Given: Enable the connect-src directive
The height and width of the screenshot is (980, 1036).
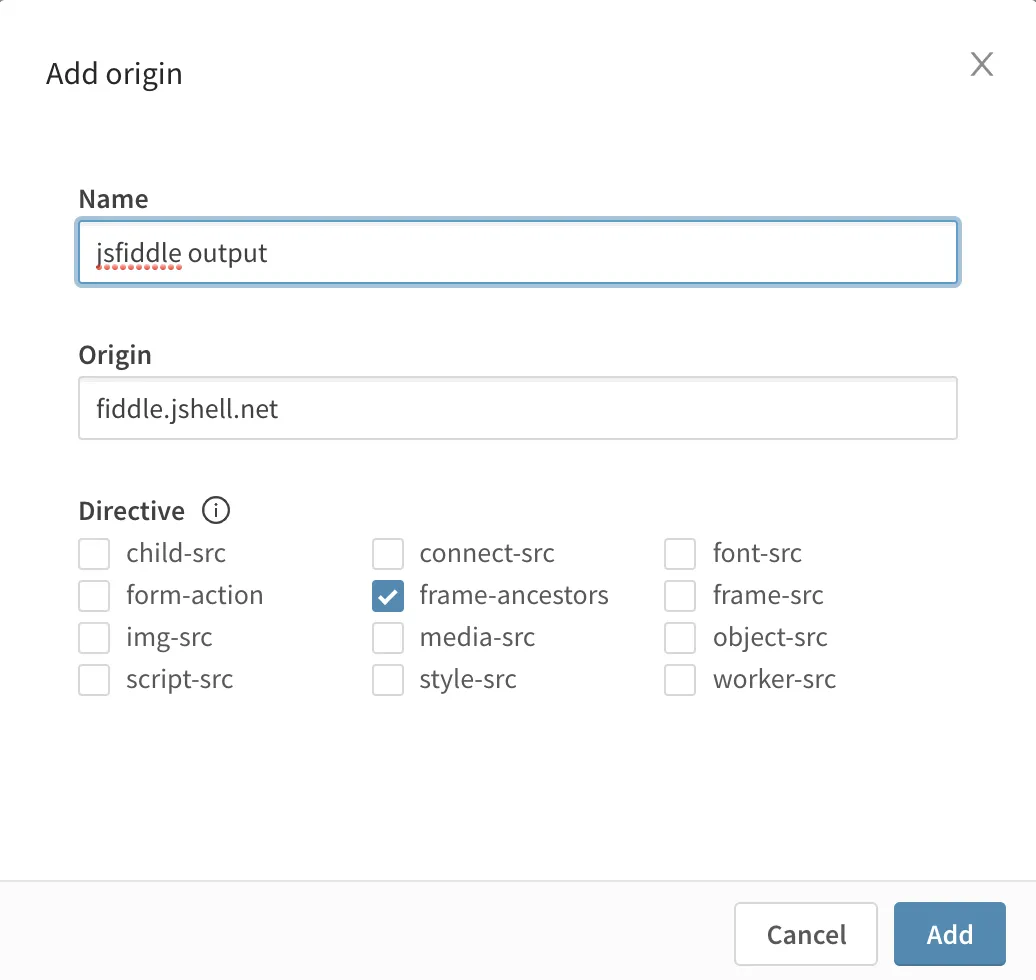Looking at the screenshot, I should point(388,553).
